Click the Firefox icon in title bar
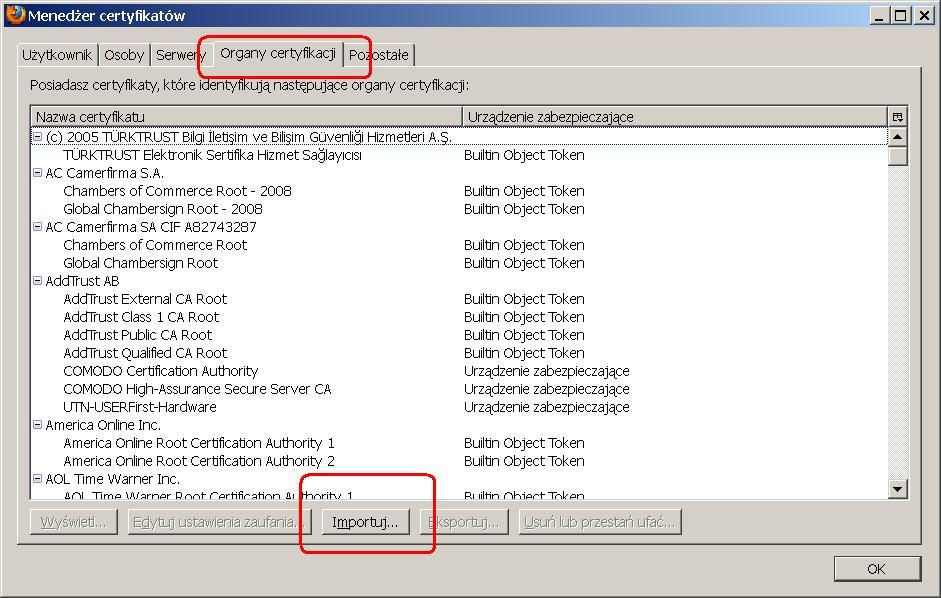Image resolution: width=941 pixels, height=598 pixels. click(x=14, y=15)
